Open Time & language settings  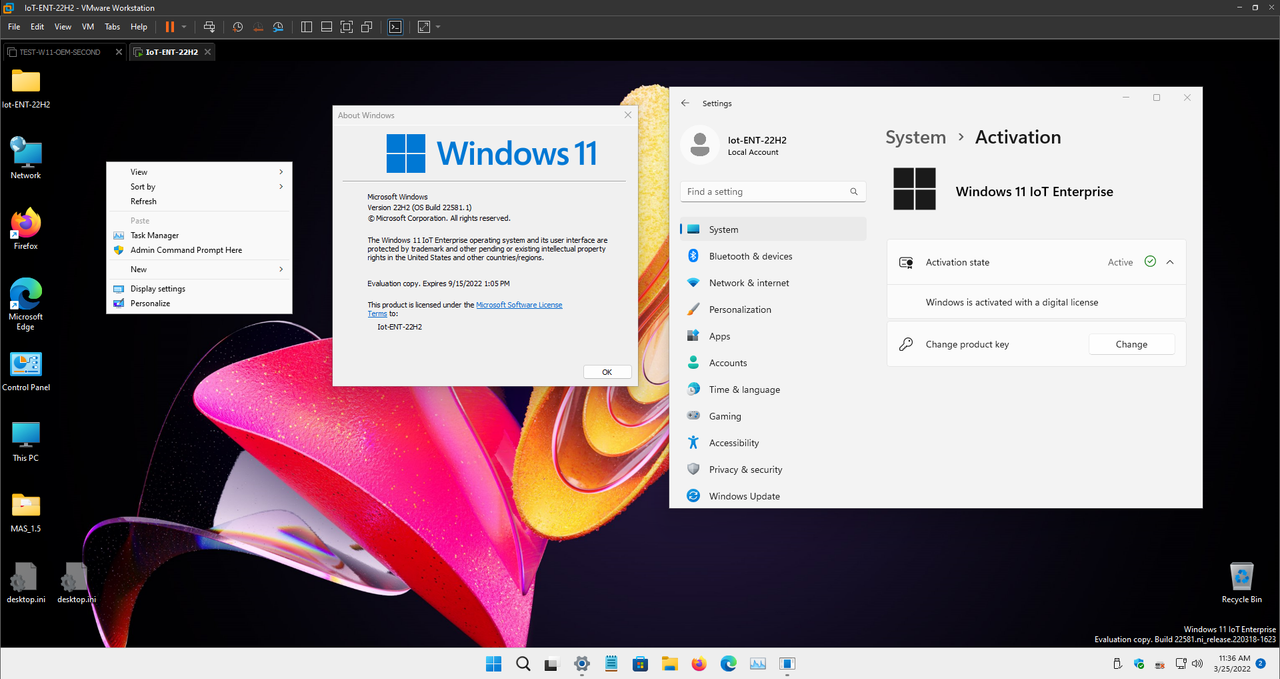click(x=773, y=389)
